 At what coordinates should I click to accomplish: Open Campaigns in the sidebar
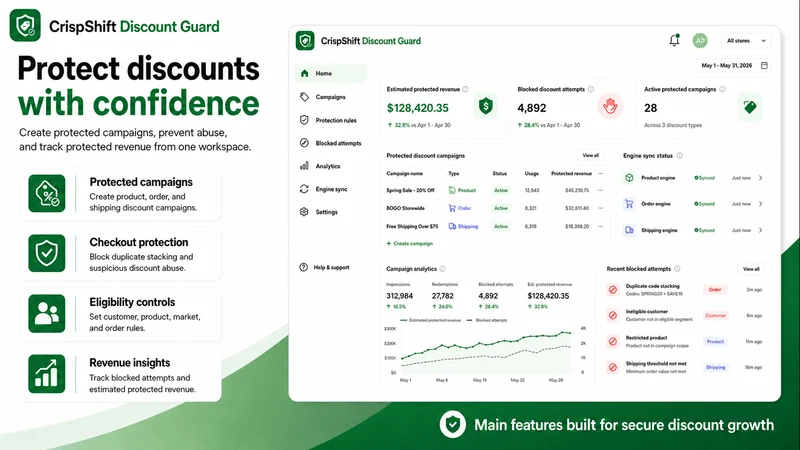330,97
